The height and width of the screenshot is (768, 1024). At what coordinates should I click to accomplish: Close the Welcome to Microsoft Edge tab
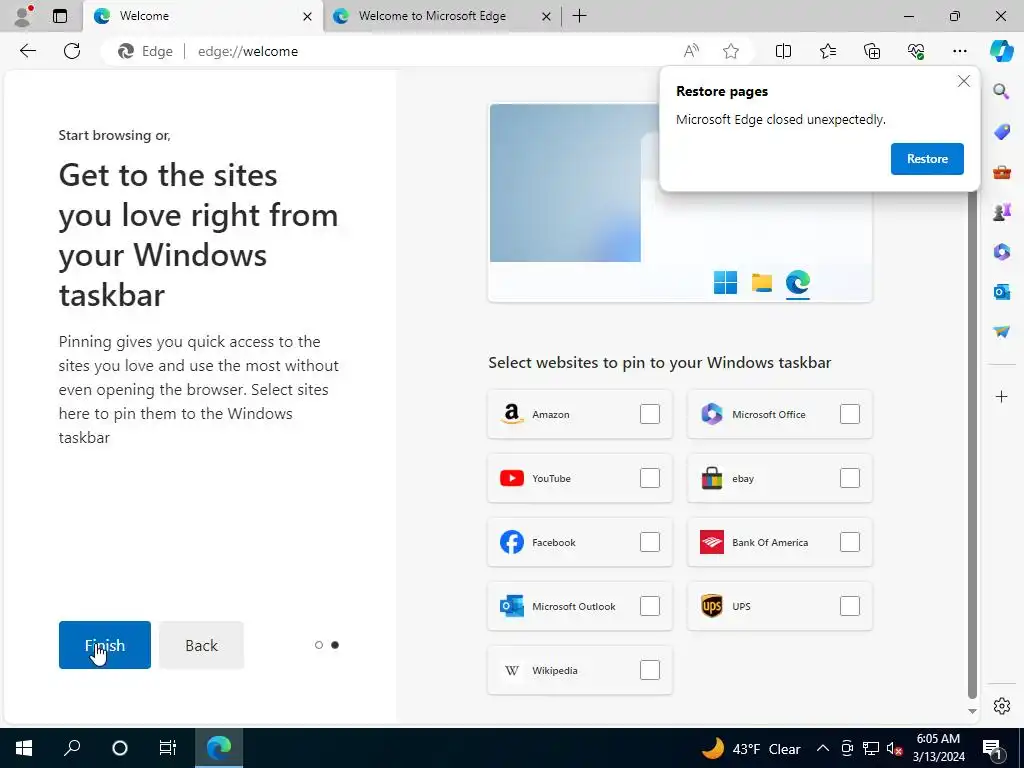[x=546, y=16]
